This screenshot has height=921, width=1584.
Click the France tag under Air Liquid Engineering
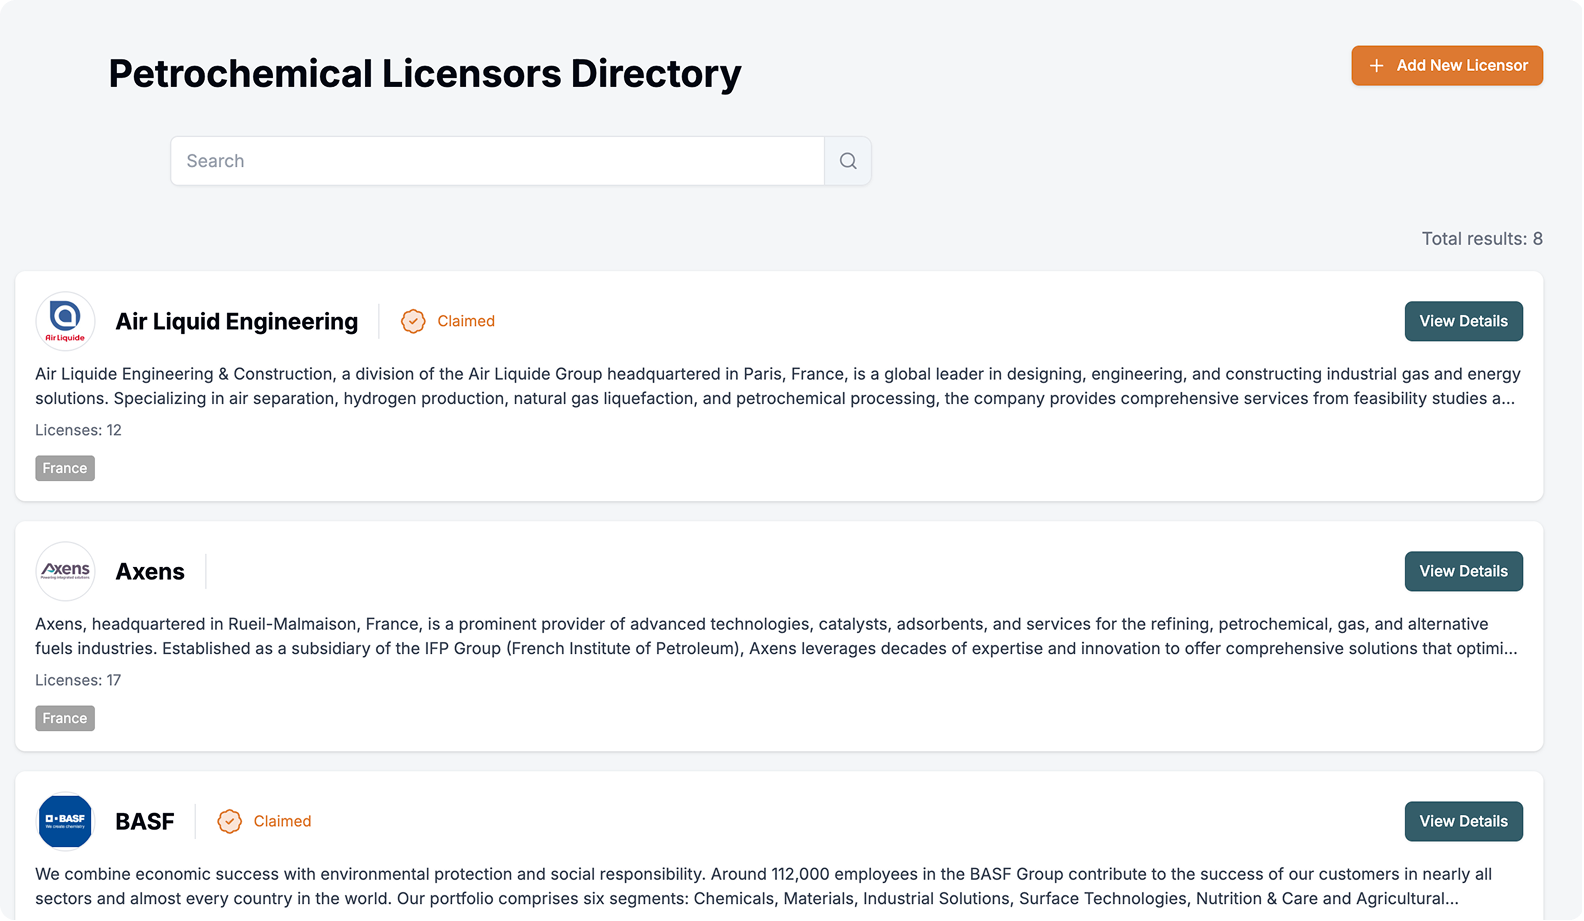[x=65, y=468]
